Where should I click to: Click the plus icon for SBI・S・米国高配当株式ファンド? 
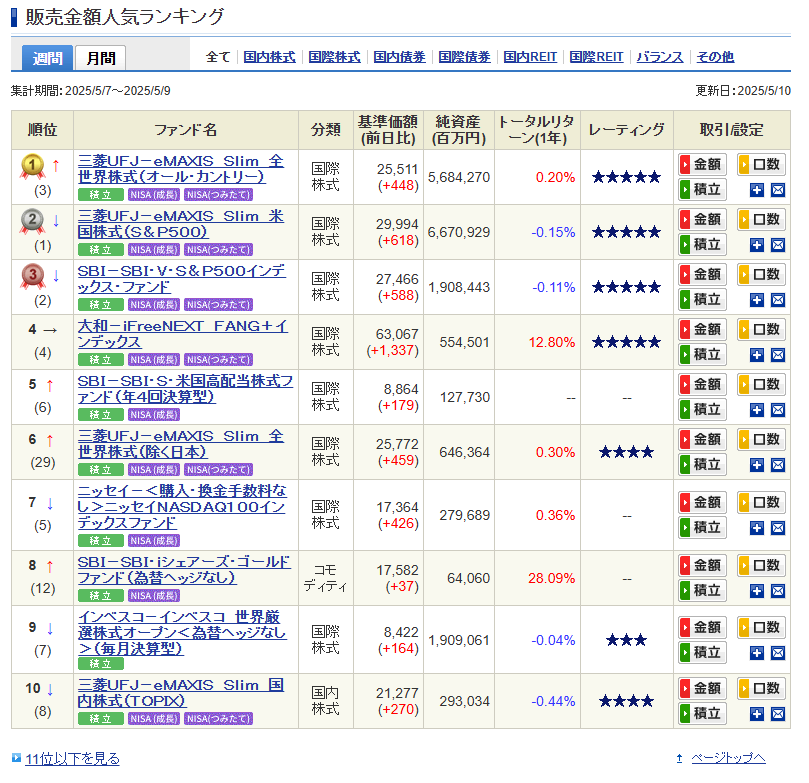pyautogui.click(x=756, y=411)
